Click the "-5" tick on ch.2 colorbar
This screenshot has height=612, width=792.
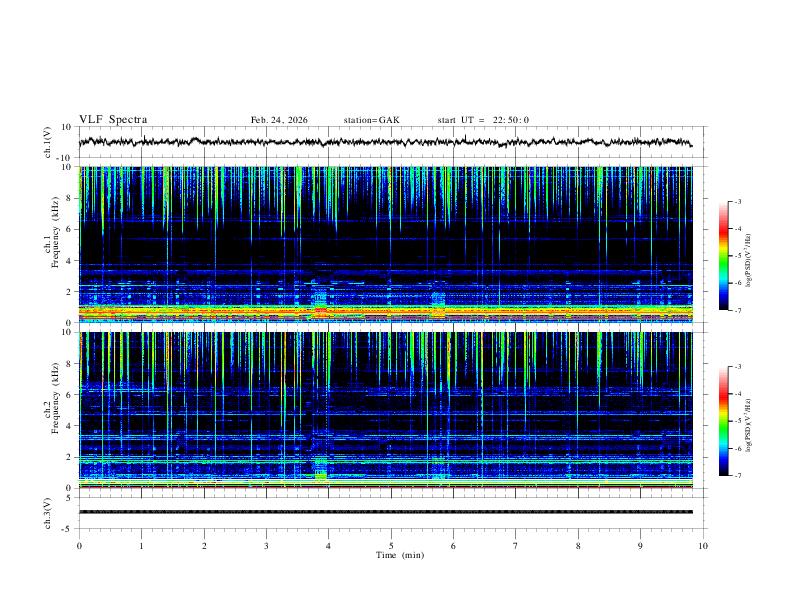[x=737, y=421]
